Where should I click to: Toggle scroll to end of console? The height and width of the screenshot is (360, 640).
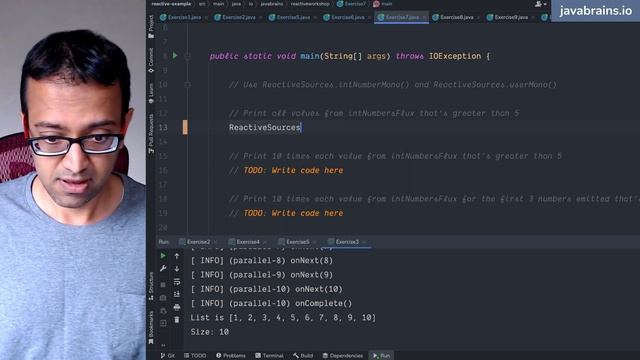click(x=177, y=294)
